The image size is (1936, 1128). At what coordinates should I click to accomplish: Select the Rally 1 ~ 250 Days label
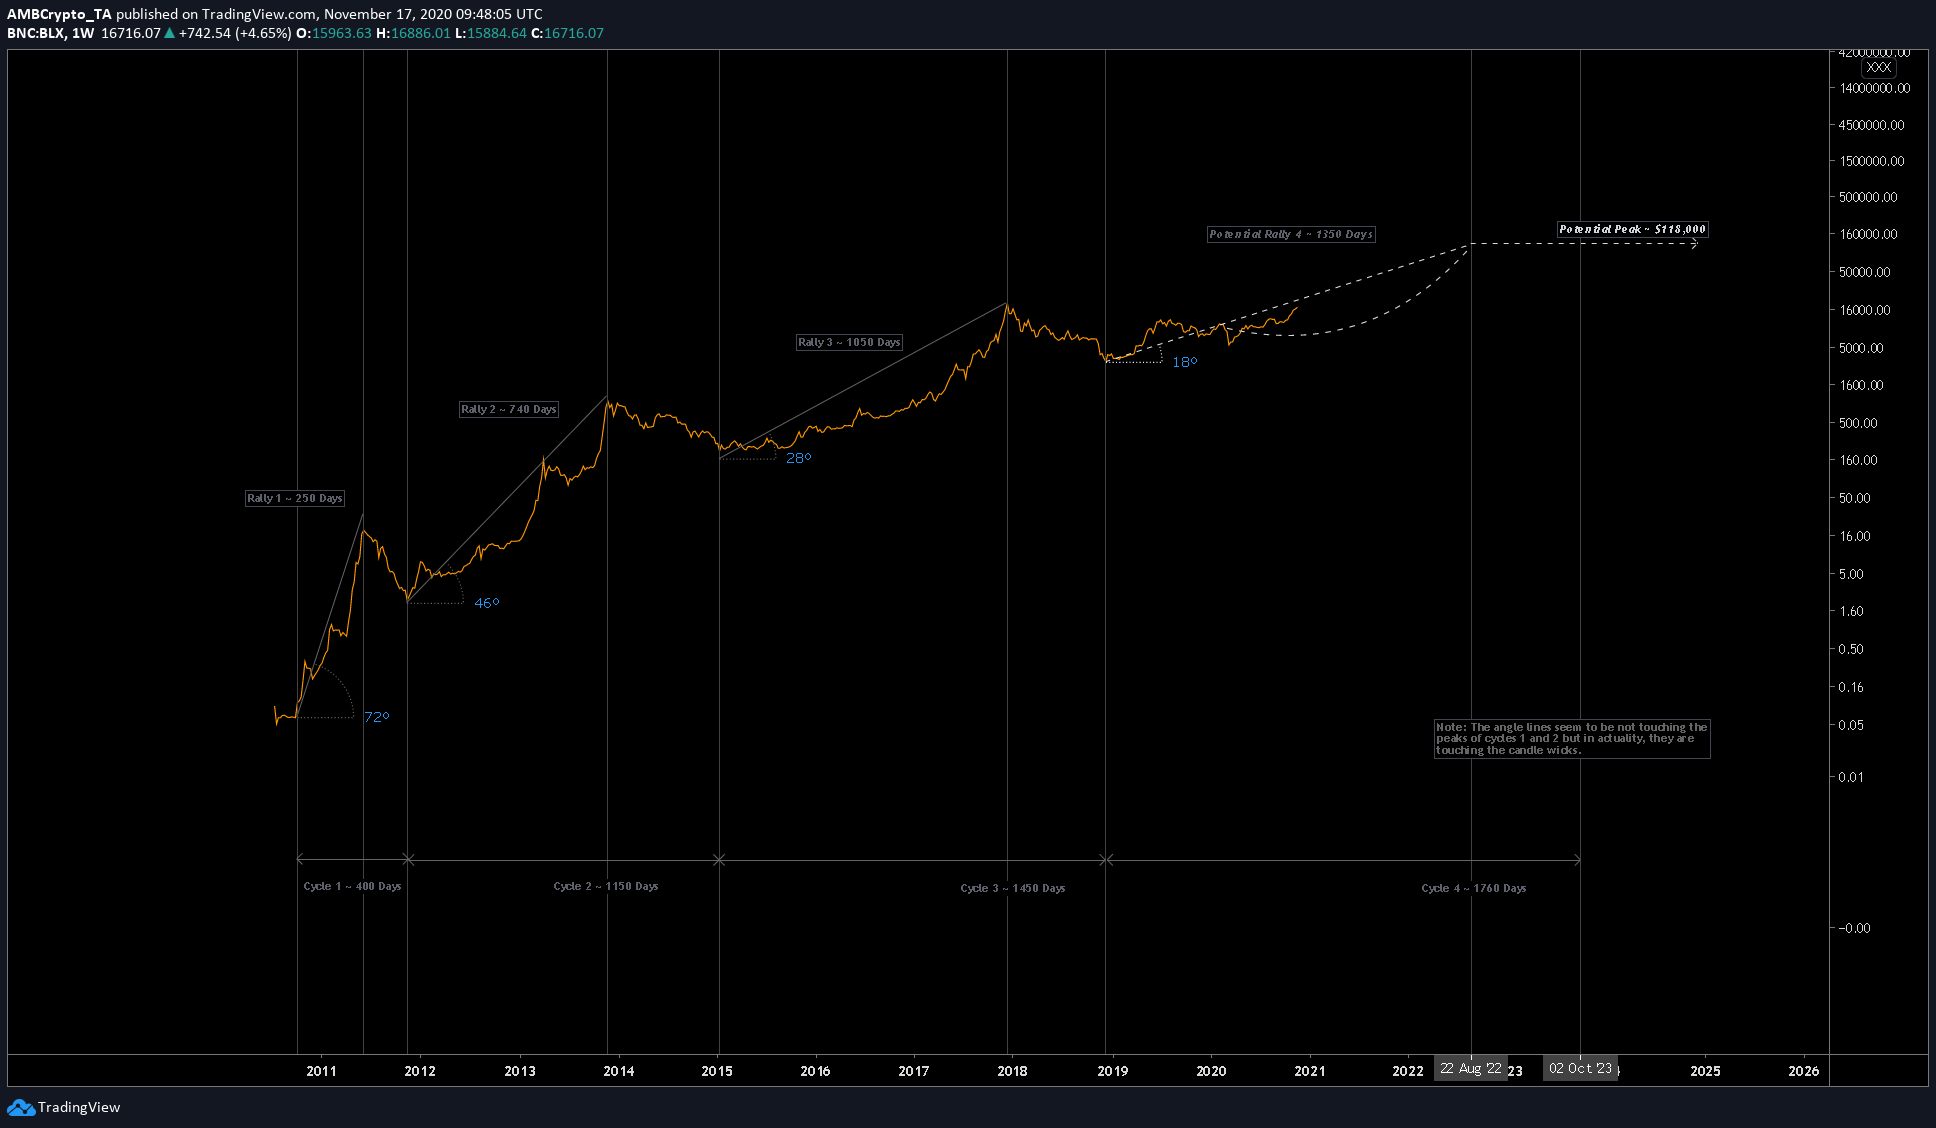pyautogui.click(x=295, y=498)
